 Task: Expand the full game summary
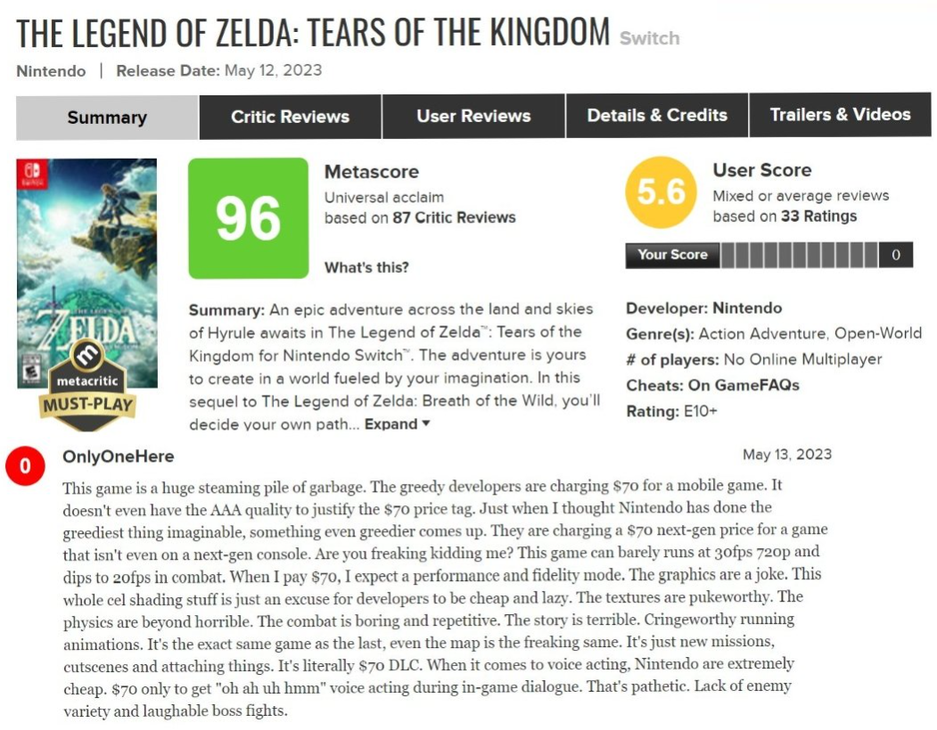[x=397, y=424]
